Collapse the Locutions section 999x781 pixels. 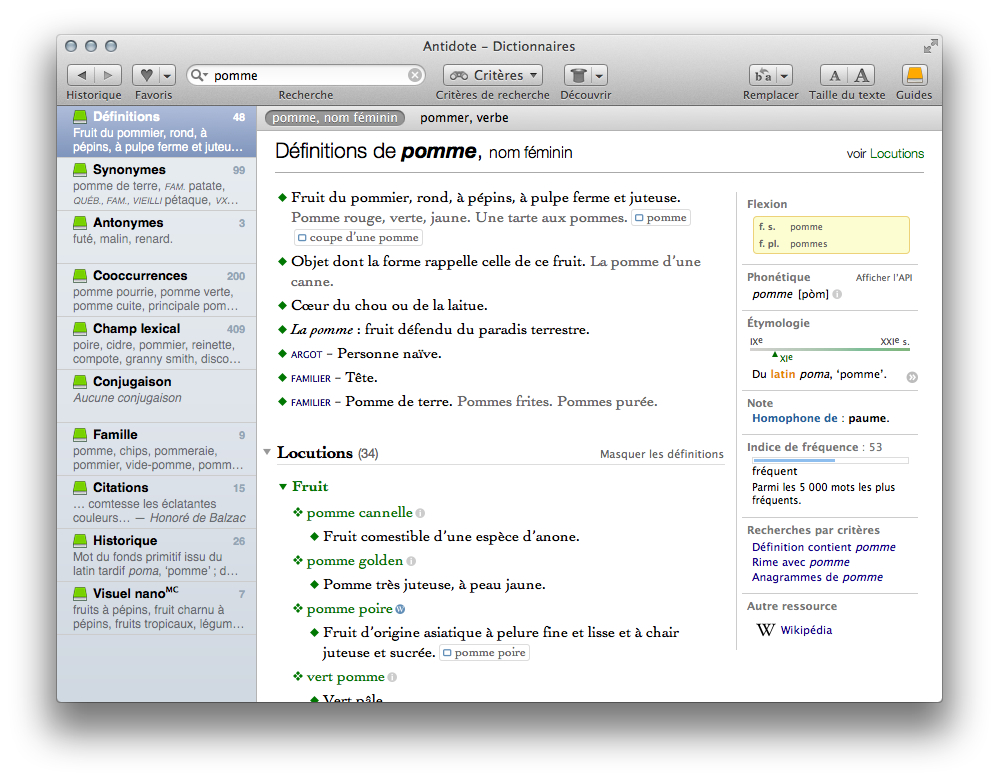268,452
